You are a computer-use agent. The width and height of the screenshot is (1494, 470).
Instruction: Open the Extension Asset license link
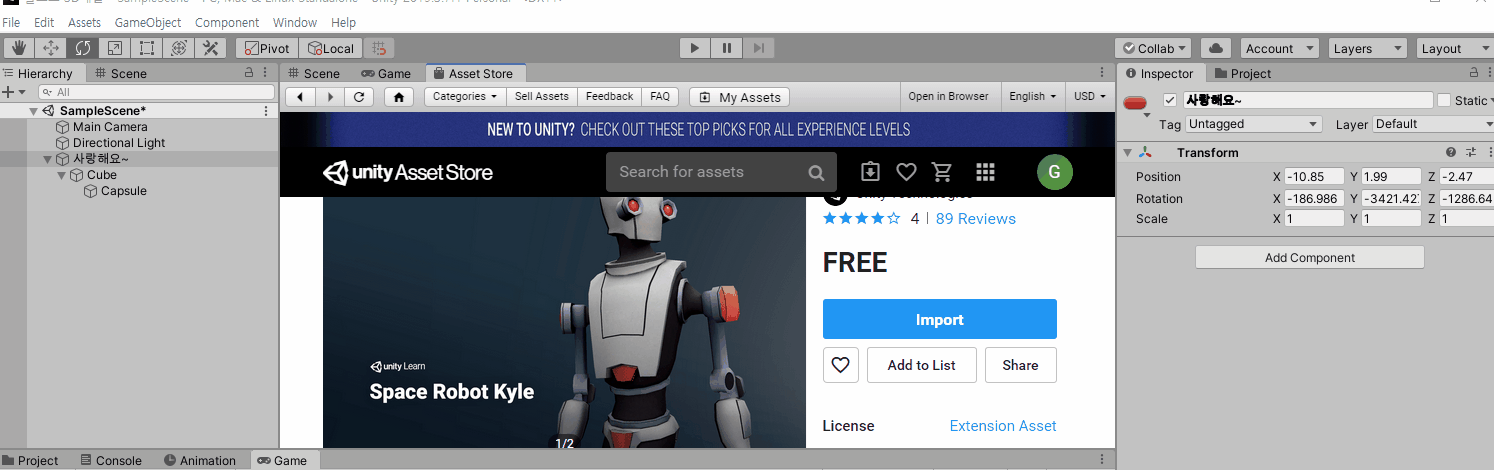point(1003,426)
